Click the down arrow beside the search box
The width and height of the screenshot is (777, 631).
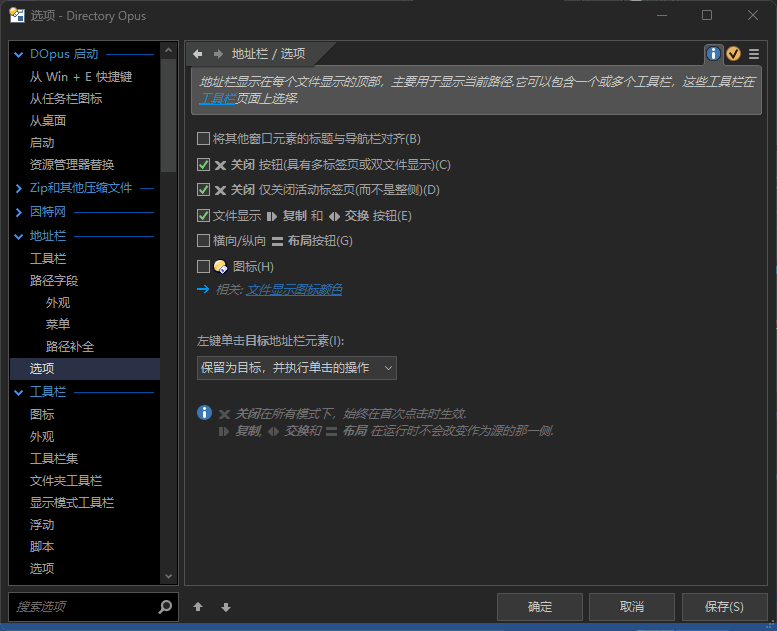(x=226, y=607)
